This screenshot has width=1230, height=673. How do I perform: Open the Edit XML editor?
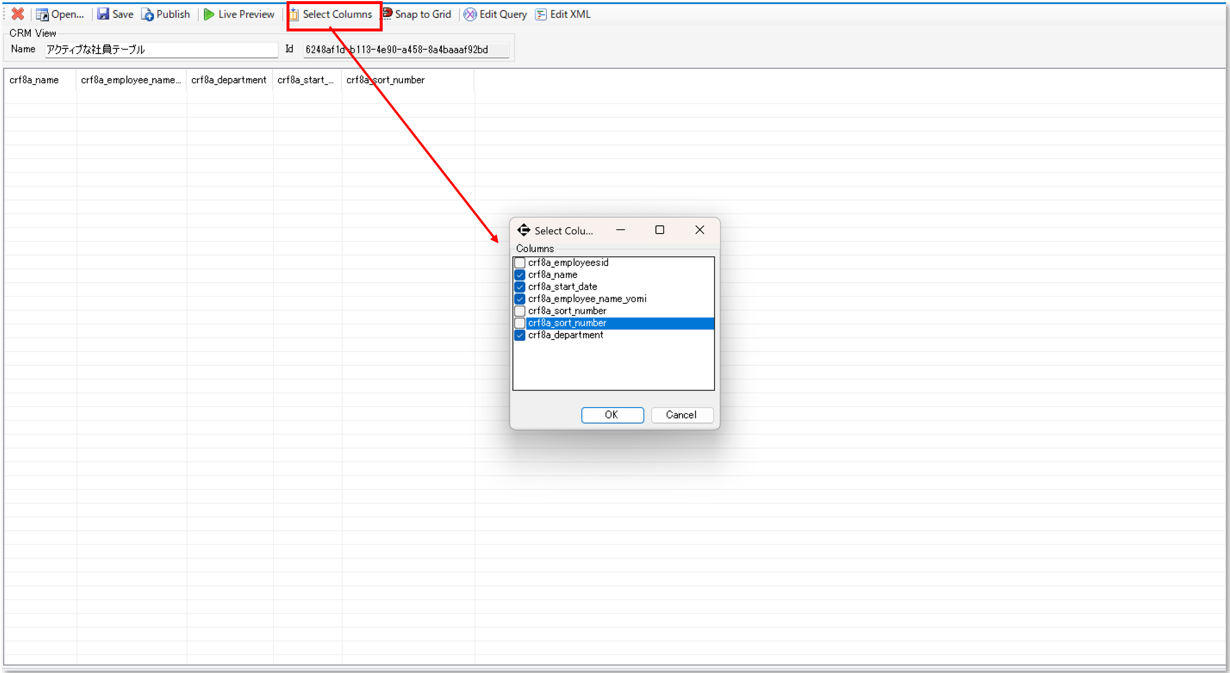[562, 15]
